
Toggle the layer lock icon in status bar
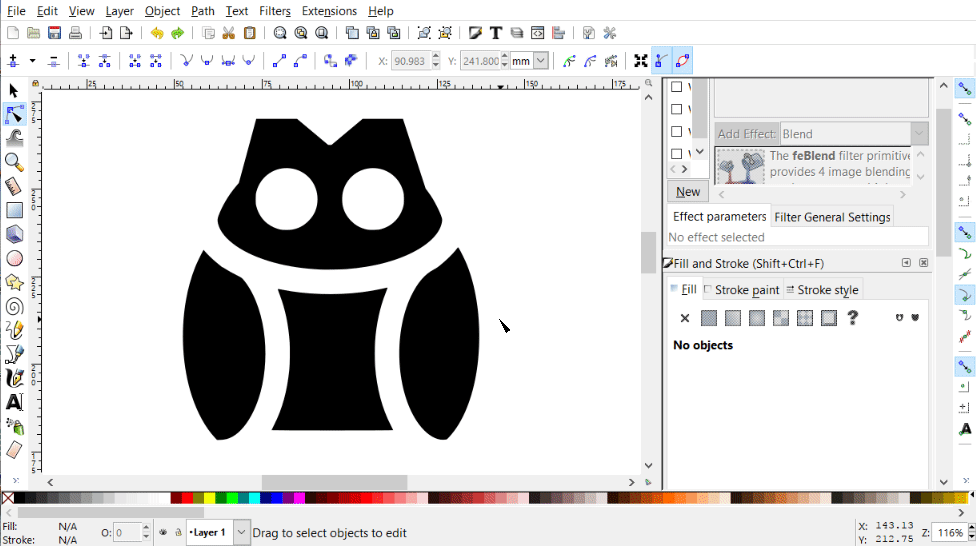[178, 533]
